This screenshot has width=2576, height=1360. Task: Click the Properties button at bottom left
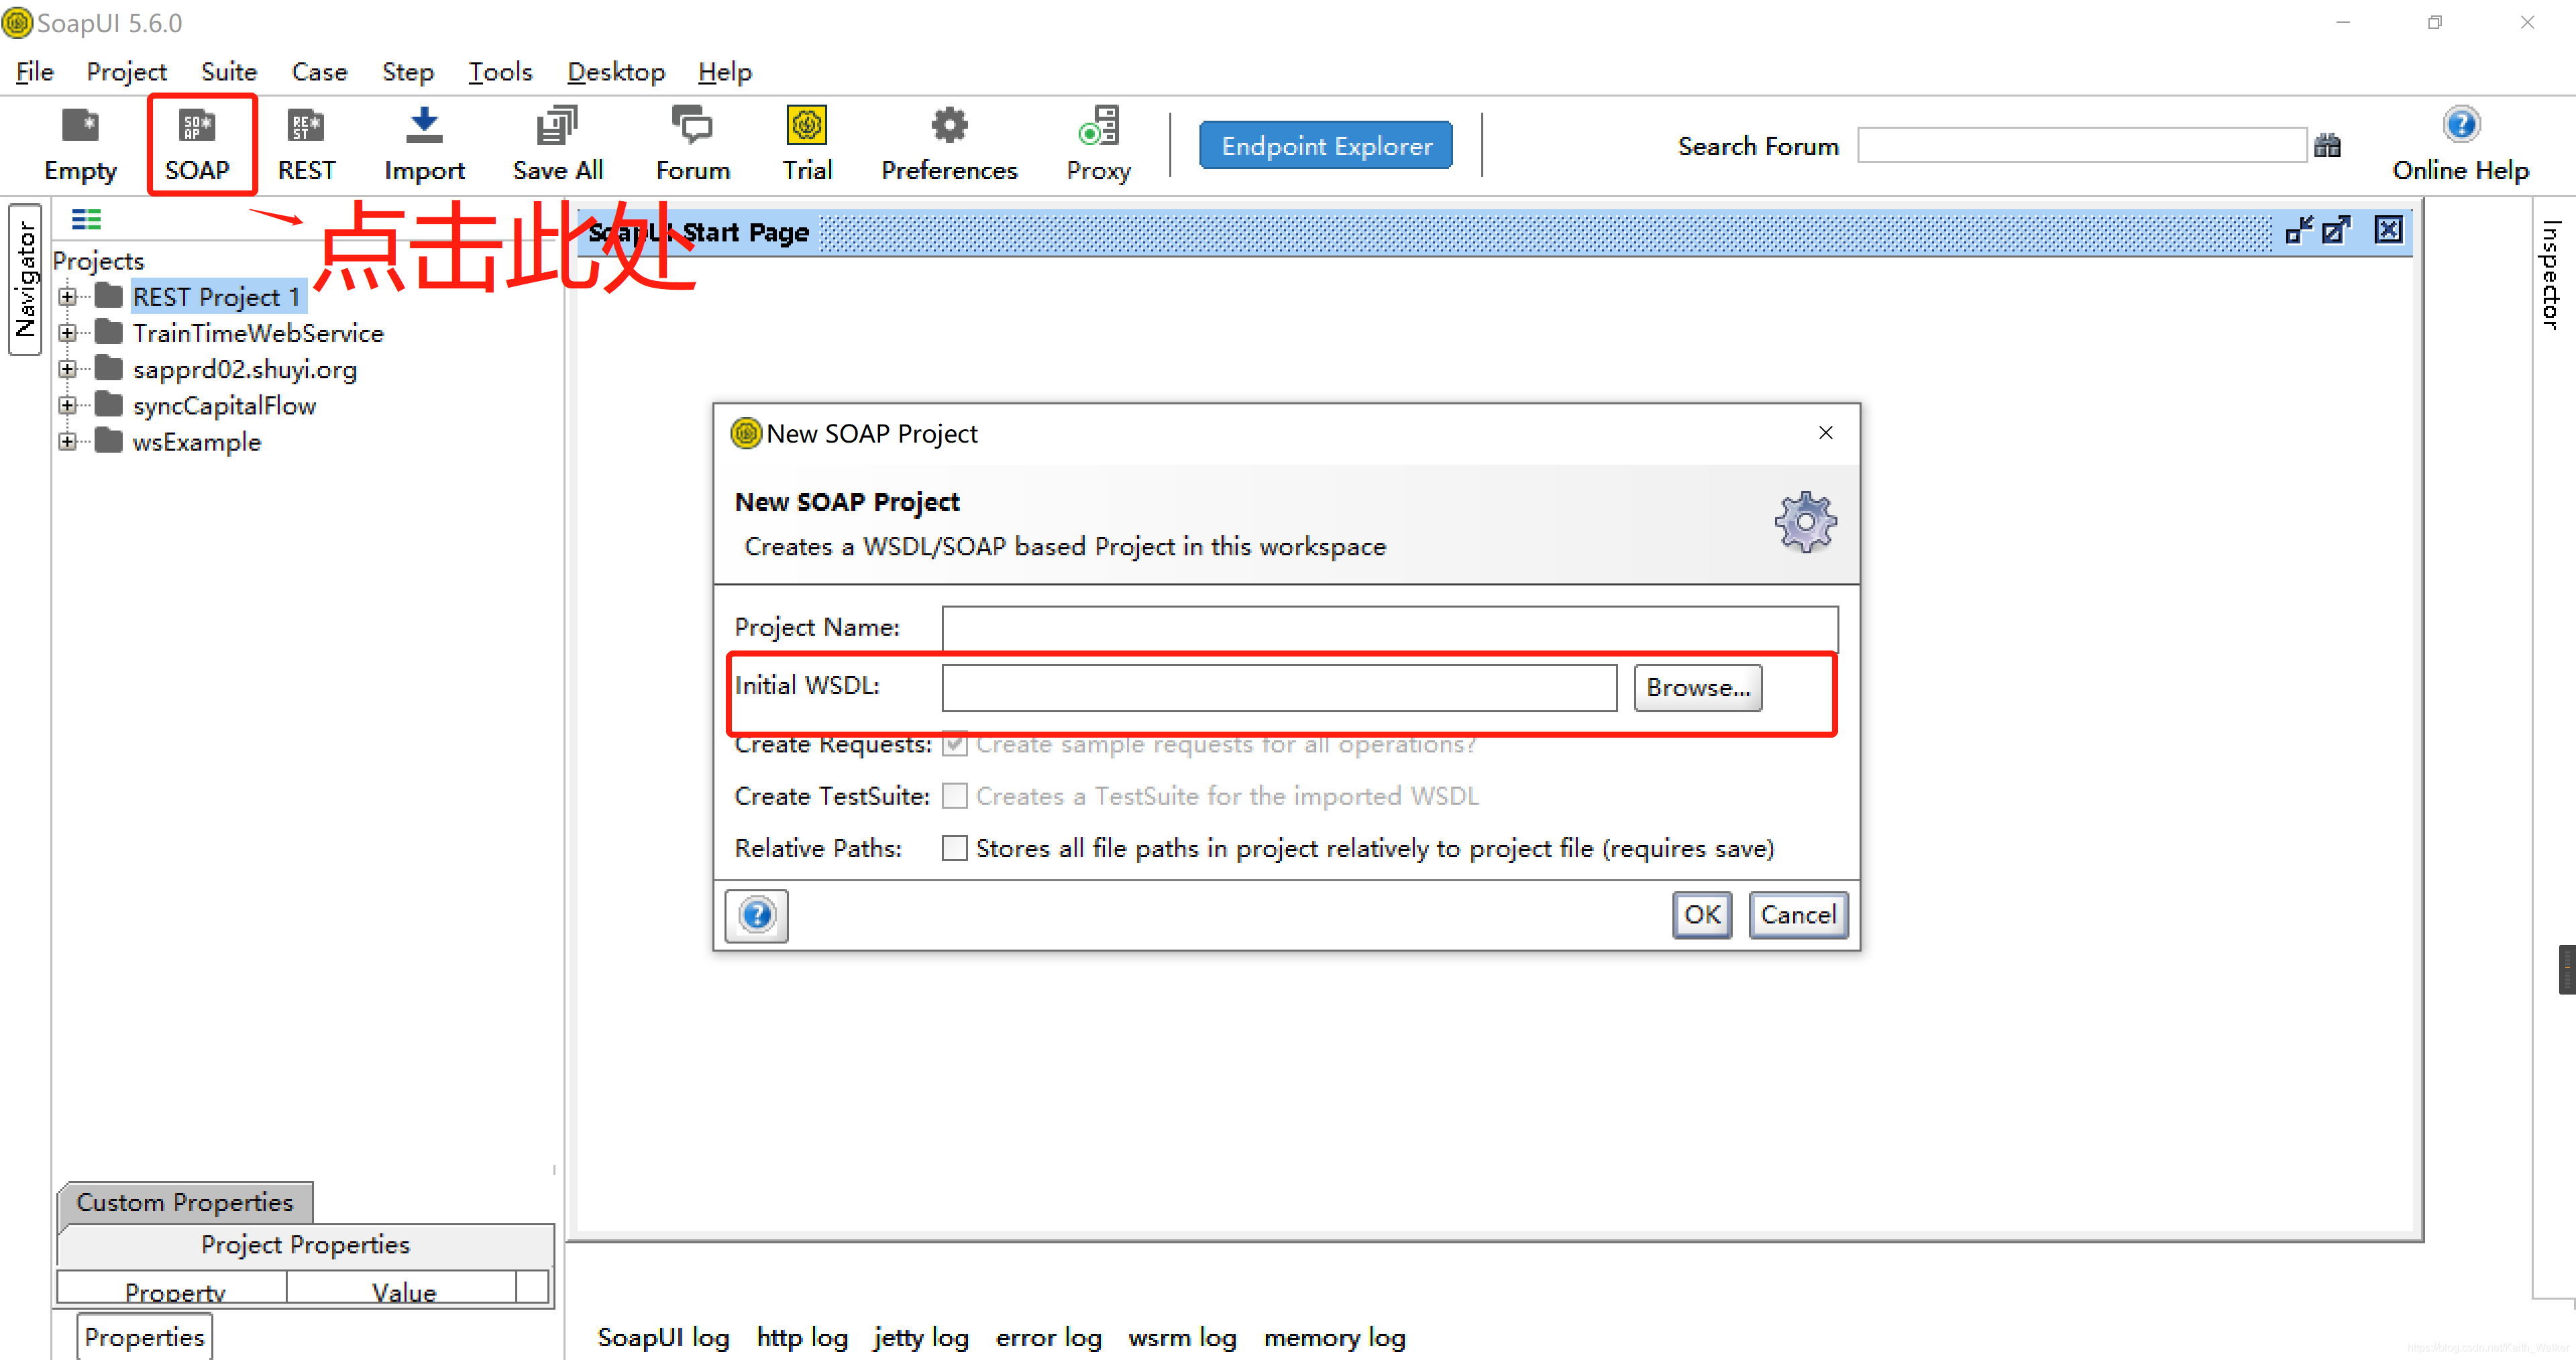[x=144, y=1337]
